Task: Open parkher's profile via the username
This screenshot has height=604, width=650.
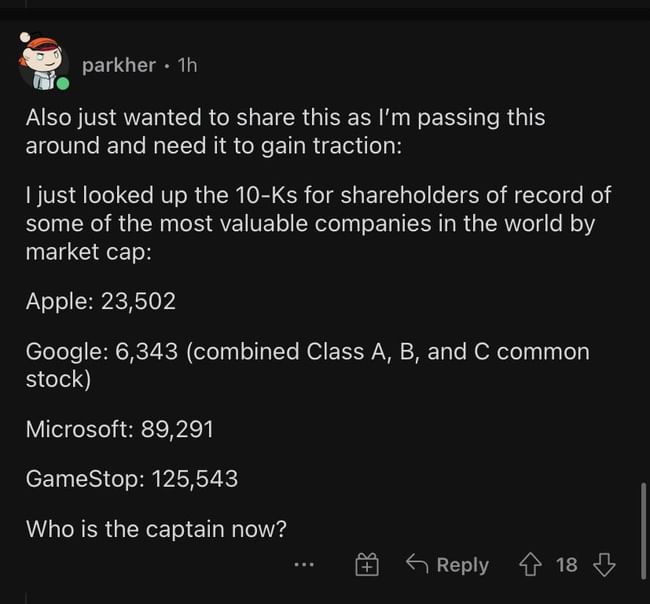Action: 119,65
